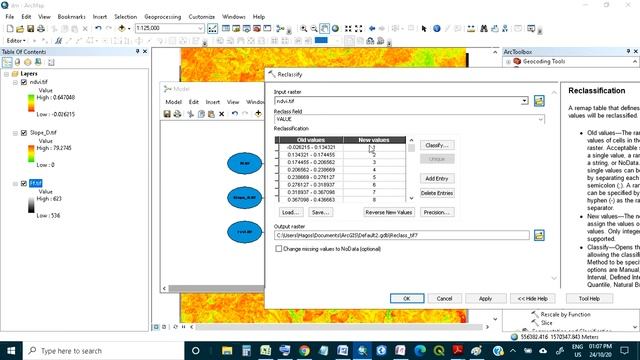Click the ndvi.tif color ramp legend
640x360 pixels.
point(31,103)
